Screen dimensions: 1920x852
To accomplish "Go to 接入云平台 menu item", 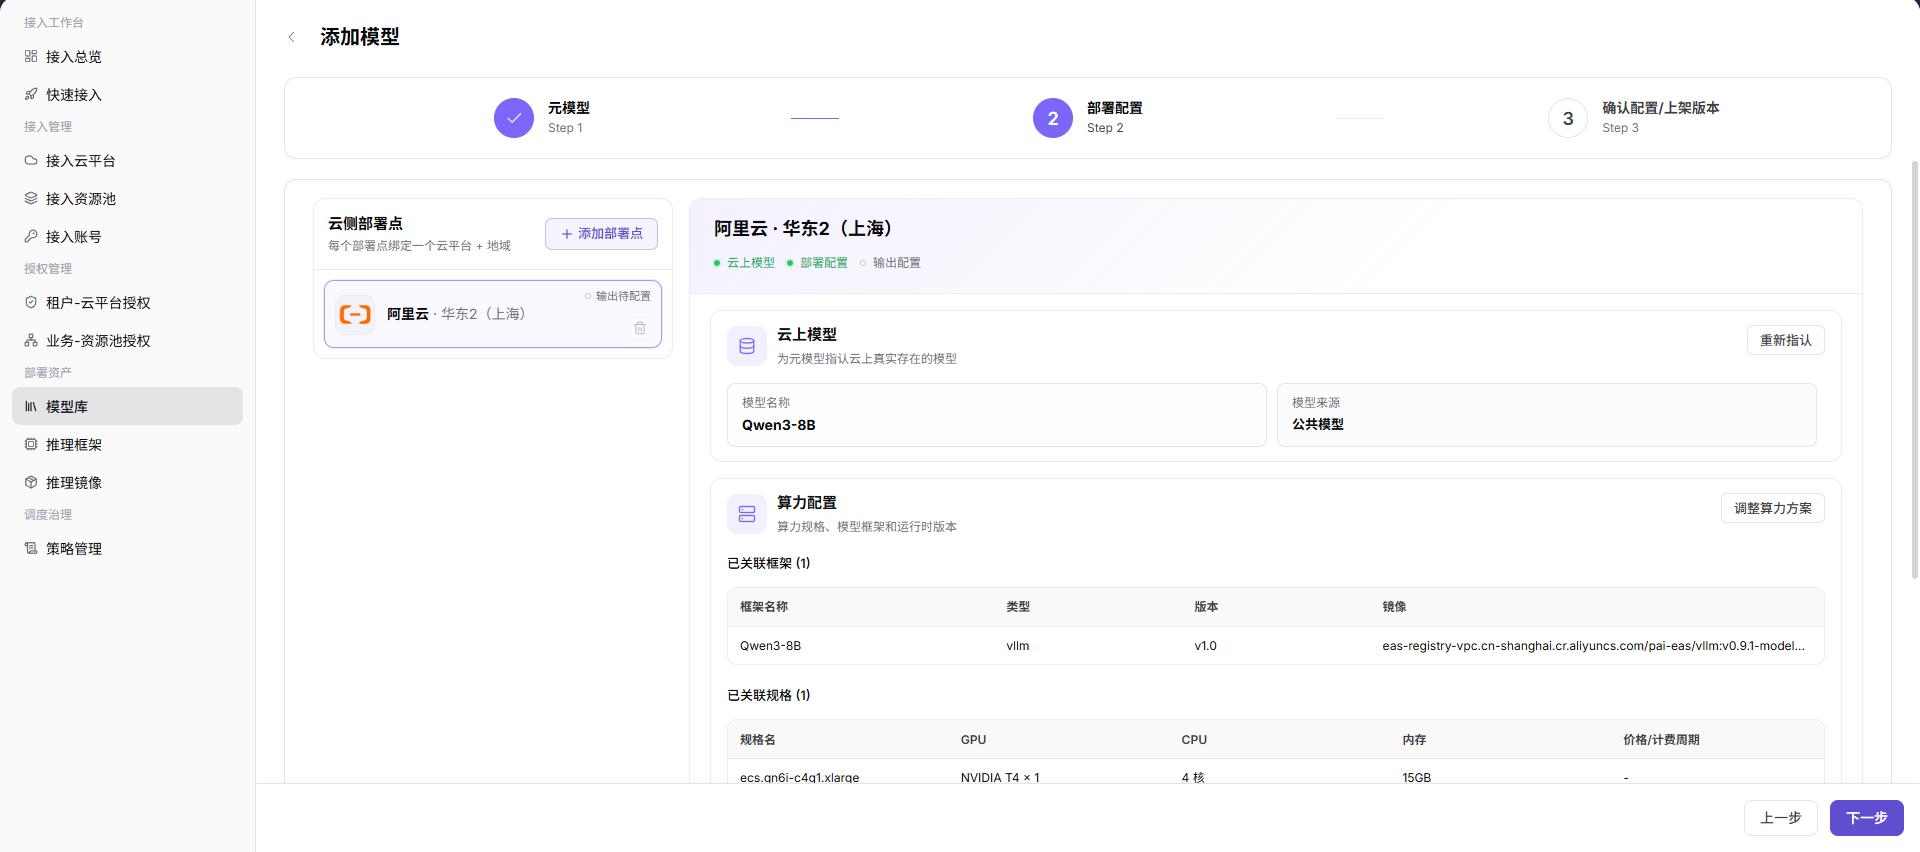I will tap(127, 160).
